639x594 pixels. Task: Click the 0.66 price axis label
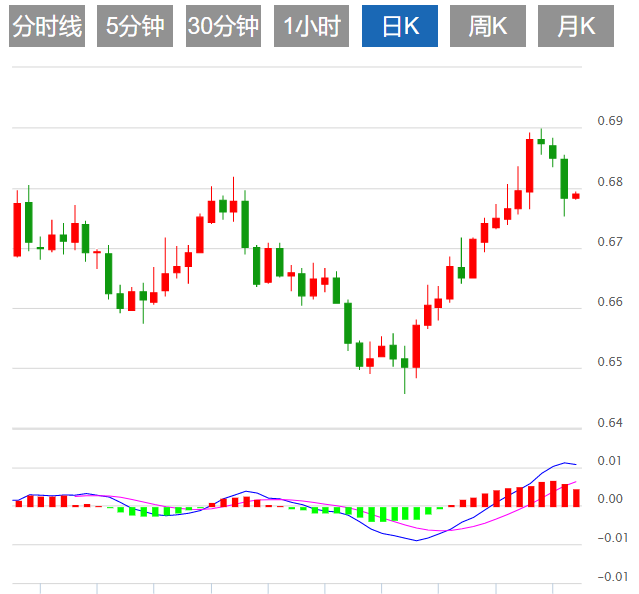610,301
